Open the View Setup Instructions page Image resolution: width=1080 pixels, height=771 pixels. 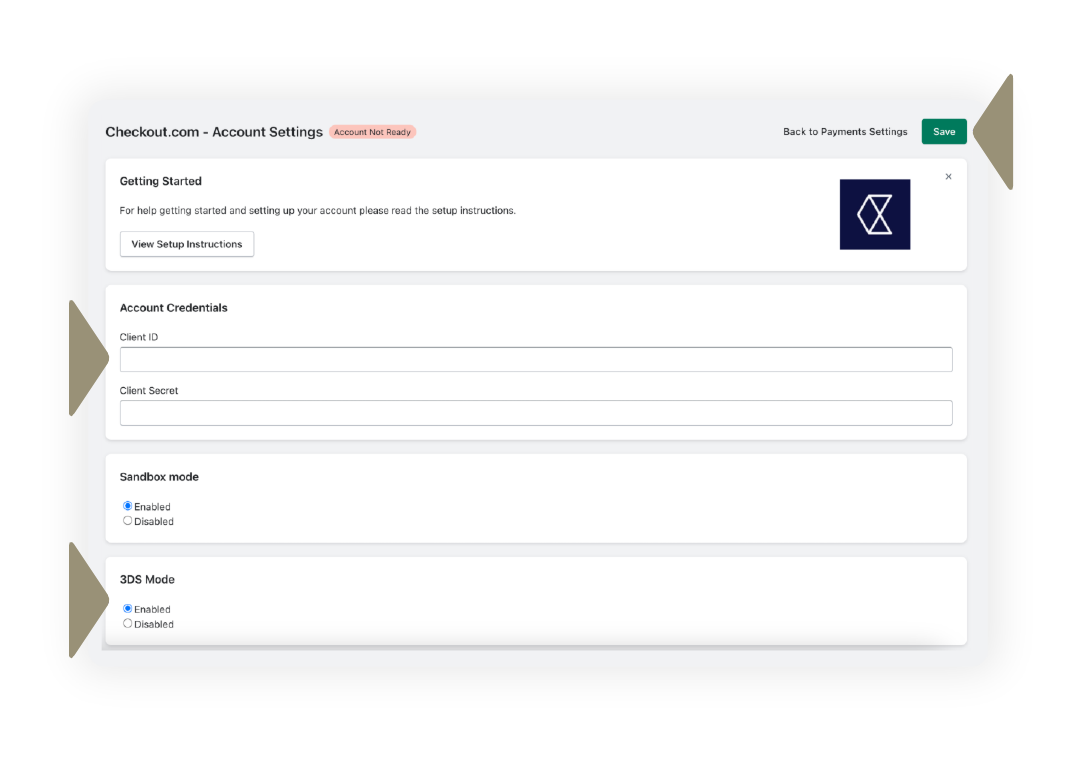point(187,244)
